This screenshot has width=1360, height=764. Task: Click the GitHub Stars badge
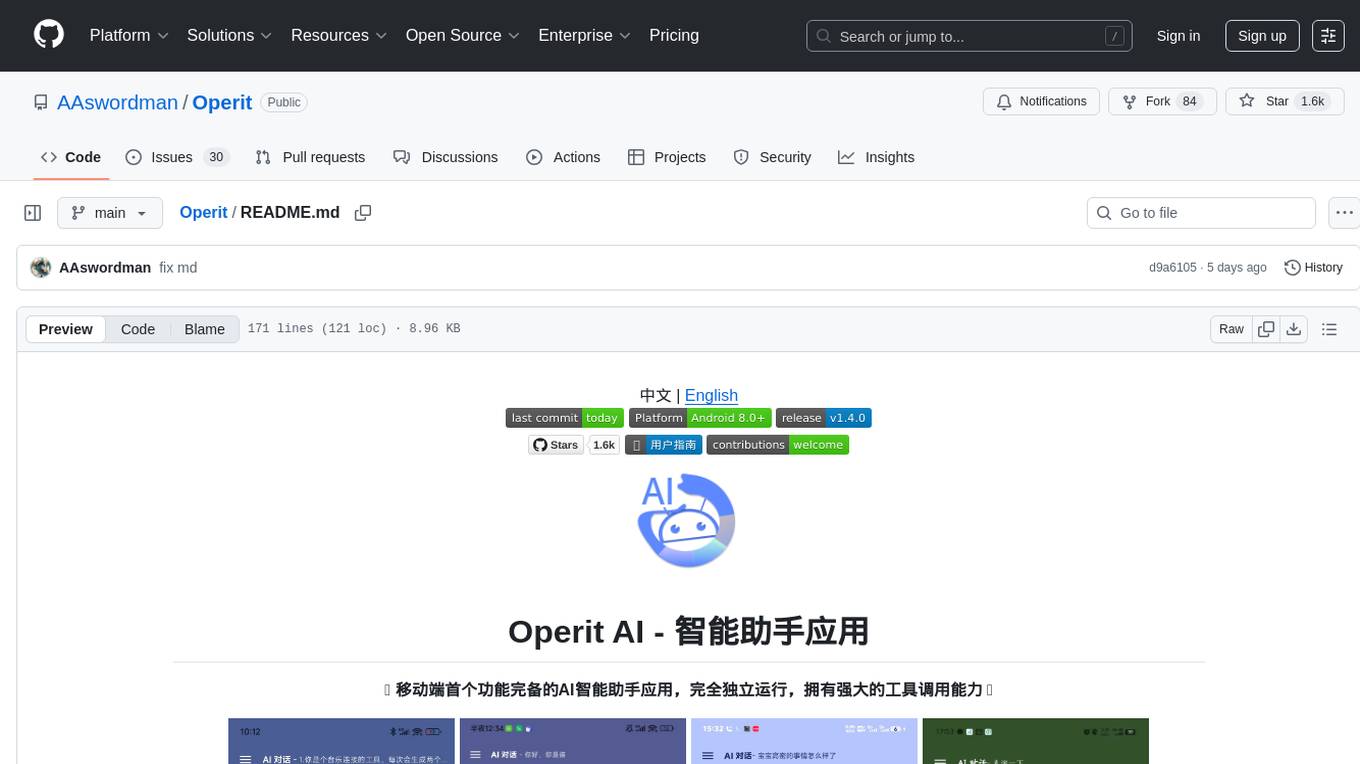coord(574,445)
